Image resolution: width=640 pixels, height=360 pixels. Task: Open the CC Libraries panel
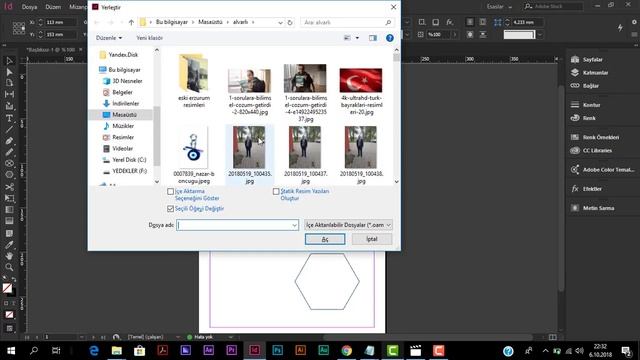coord(591,150)
